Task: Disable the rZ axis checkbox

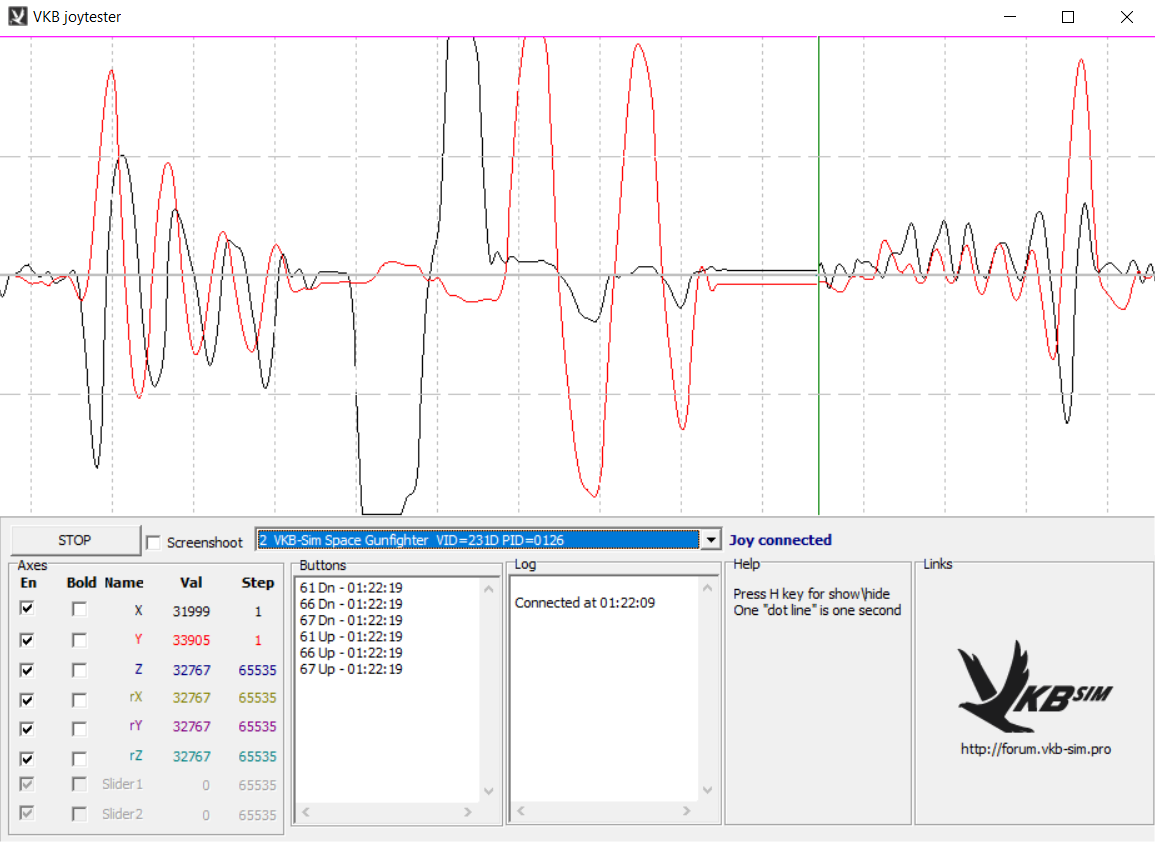Action: pos(27,757)
